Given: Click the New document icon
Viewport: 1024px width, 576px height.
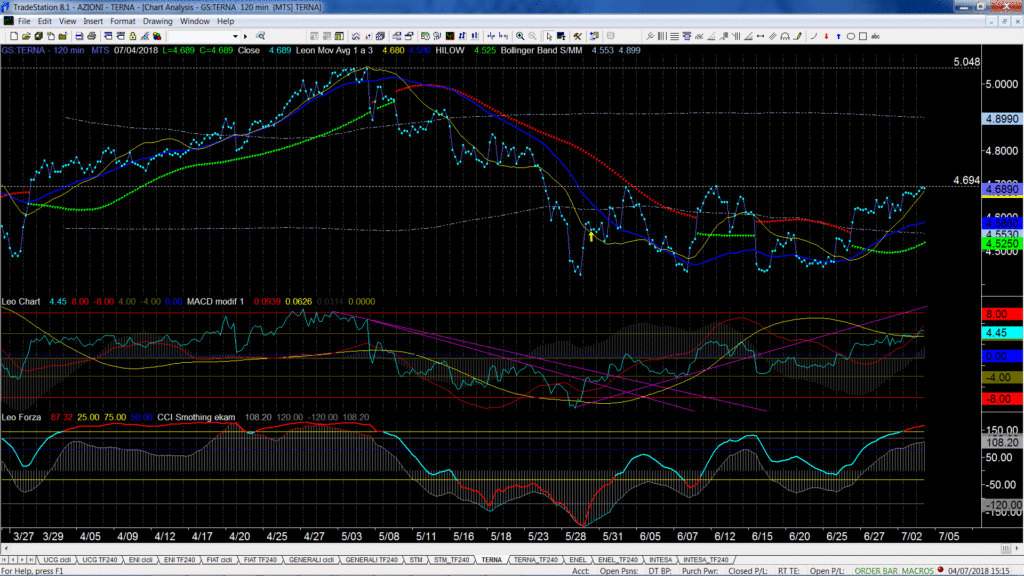Looking at the screenshot, I should (x=14, y=37).
